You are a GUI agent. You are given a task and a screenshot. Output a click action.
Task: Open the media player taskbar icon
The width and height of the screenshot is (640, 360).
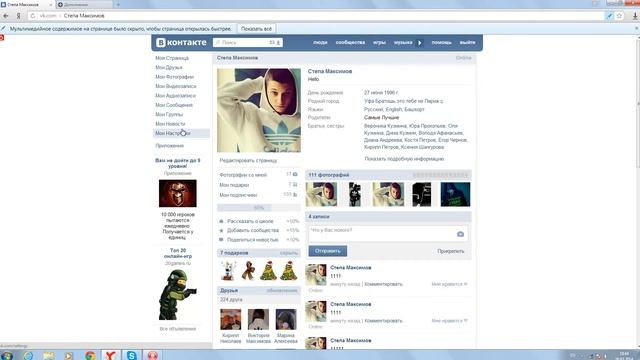69,355
